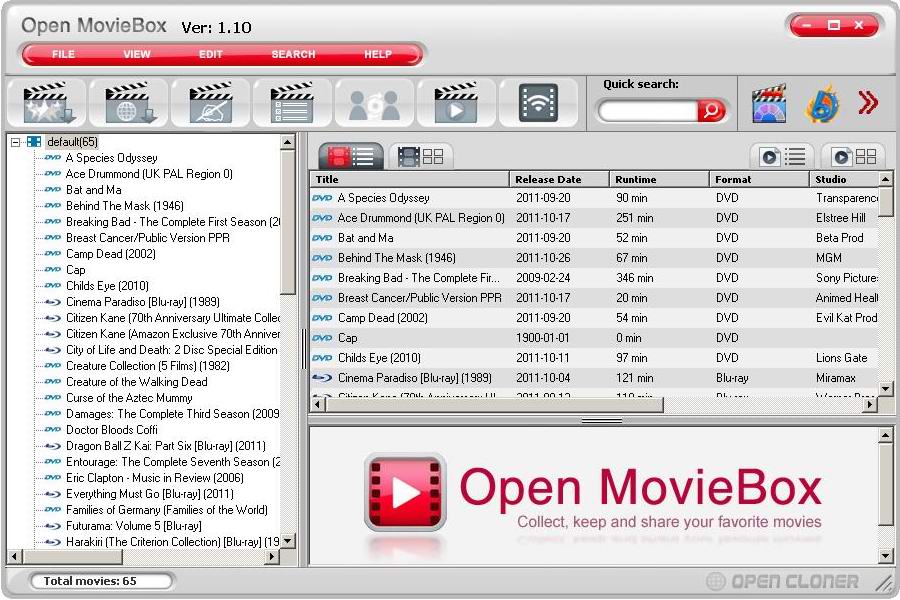
Task: Click the tree panel horizontal scrollbar thumb
Action: point(73,556)
